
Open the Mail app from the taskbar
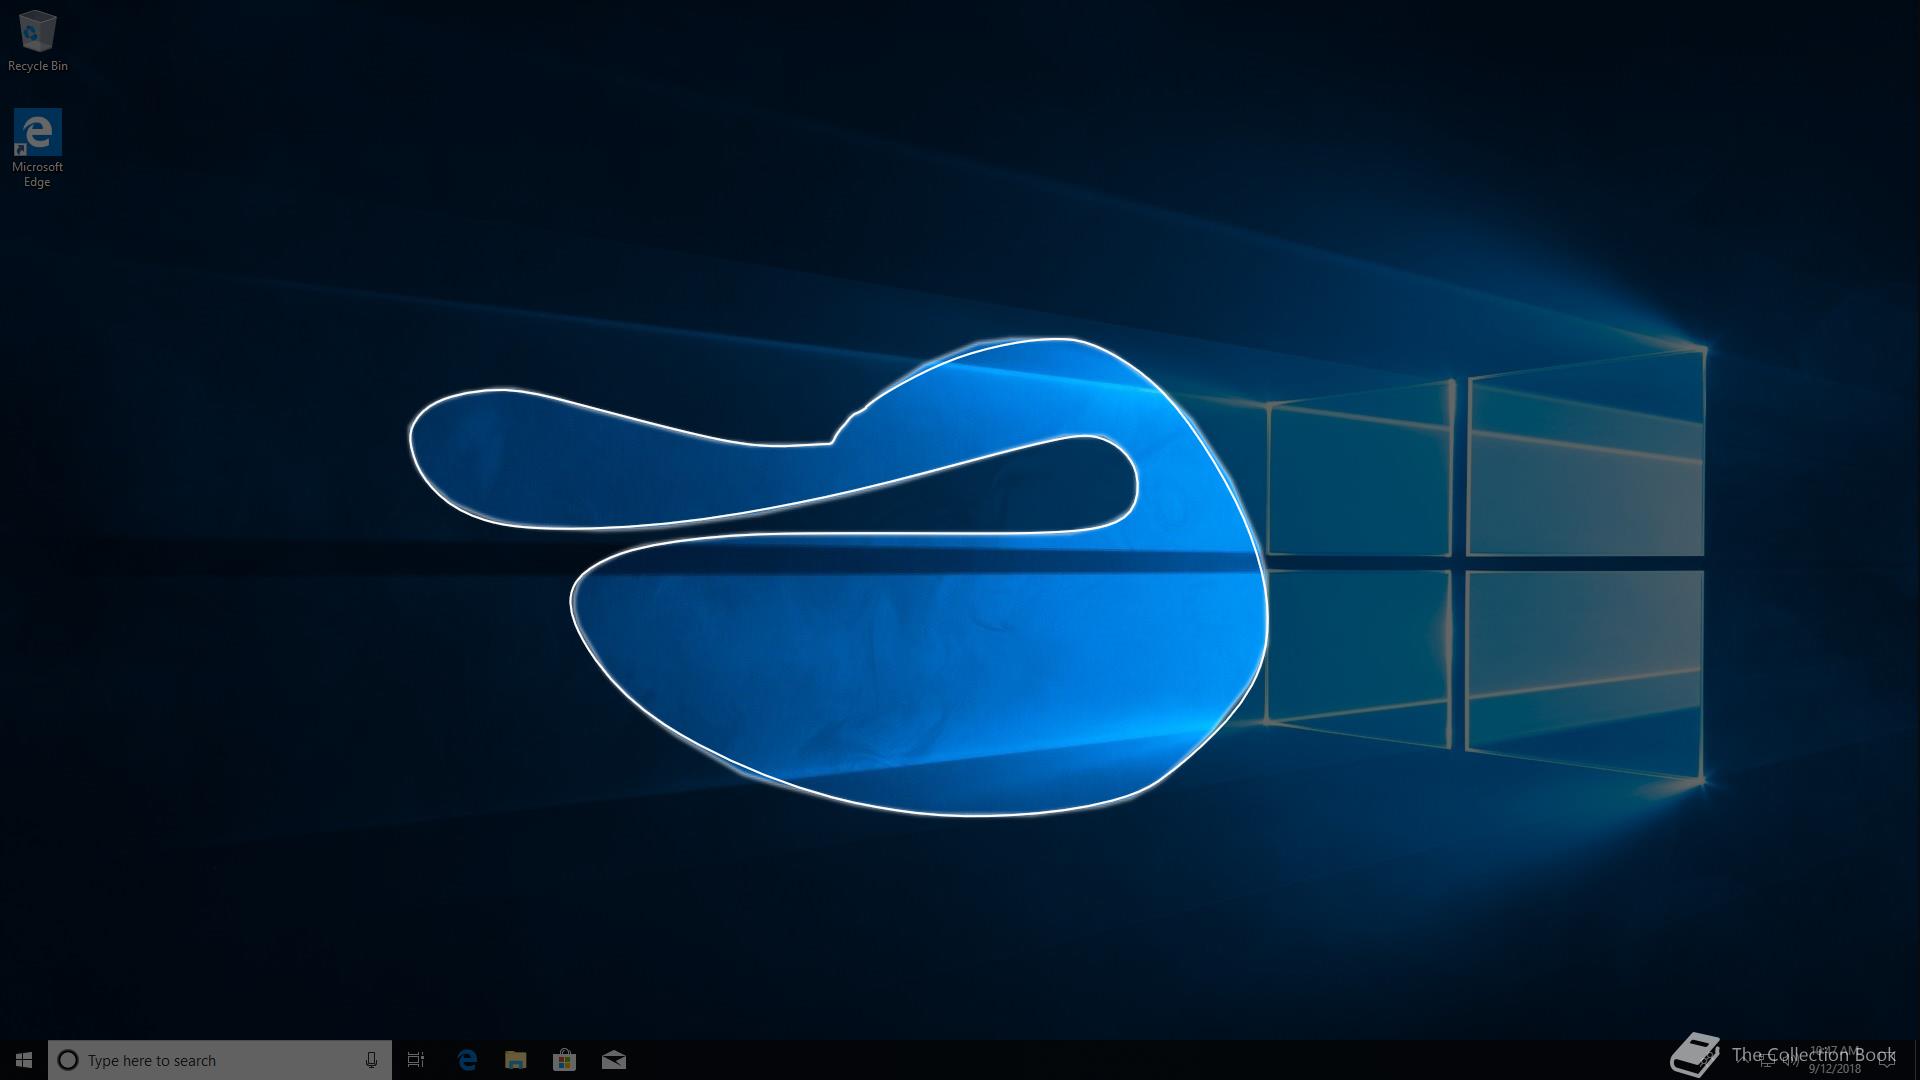point(614,1060)
